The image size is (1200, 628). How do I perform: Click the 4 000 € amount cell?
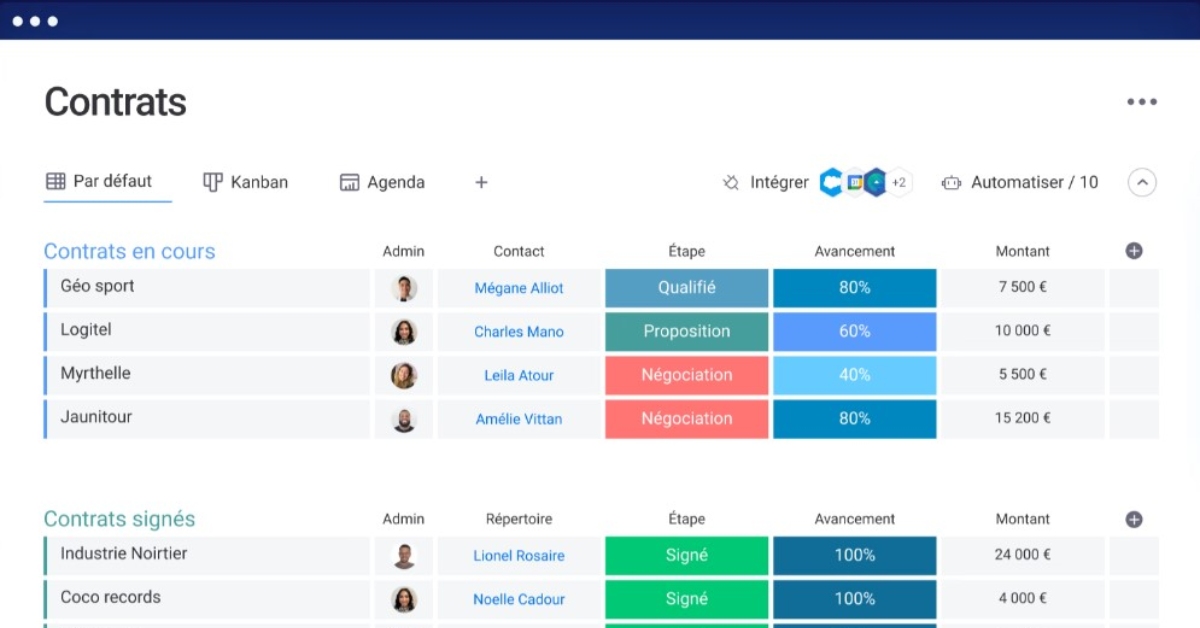click(1023, 600)
